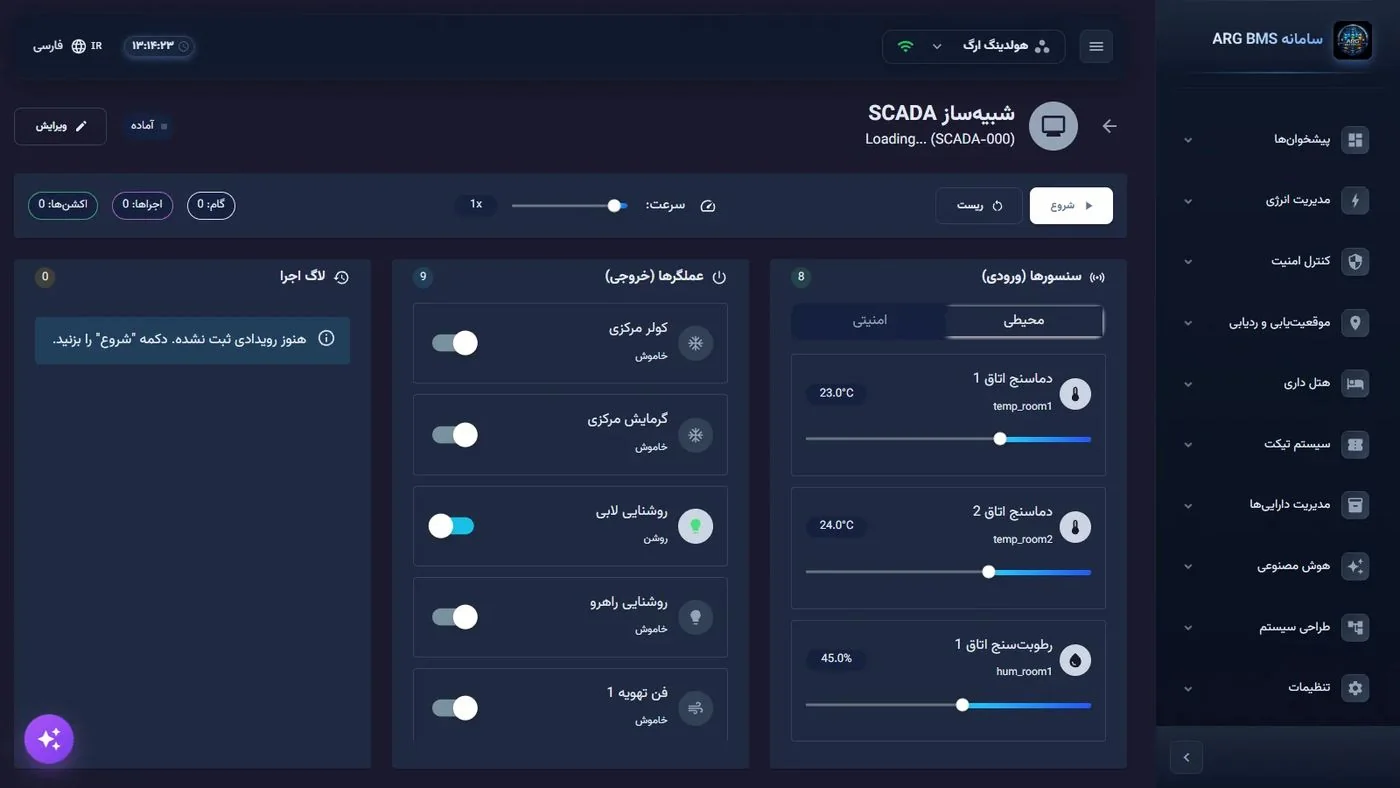Click the فارسی language selector
1400x788 pixels.
pyautogui.click(x=67, y=46)
